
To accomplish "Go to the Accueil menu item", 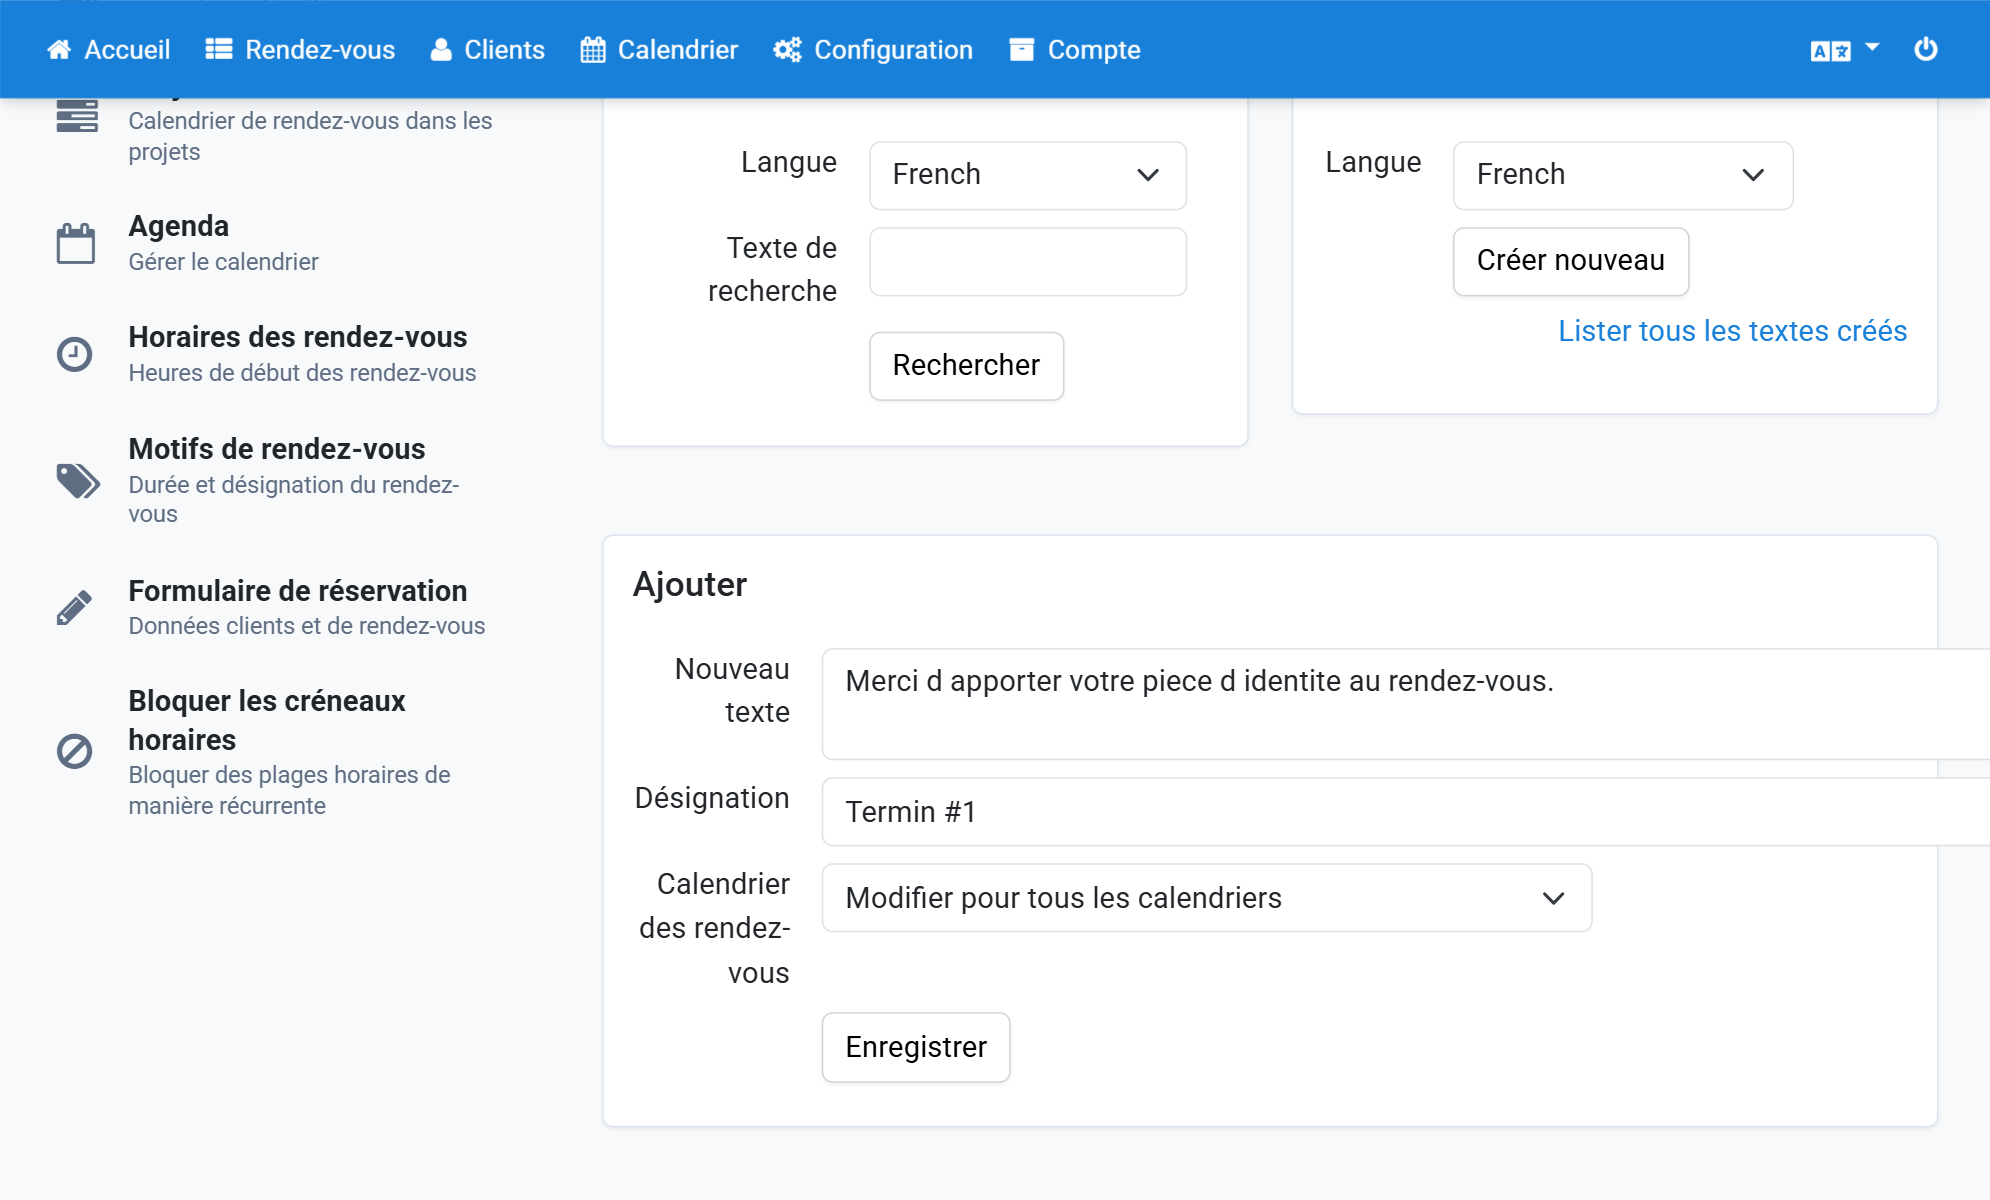I will point(108,50).
